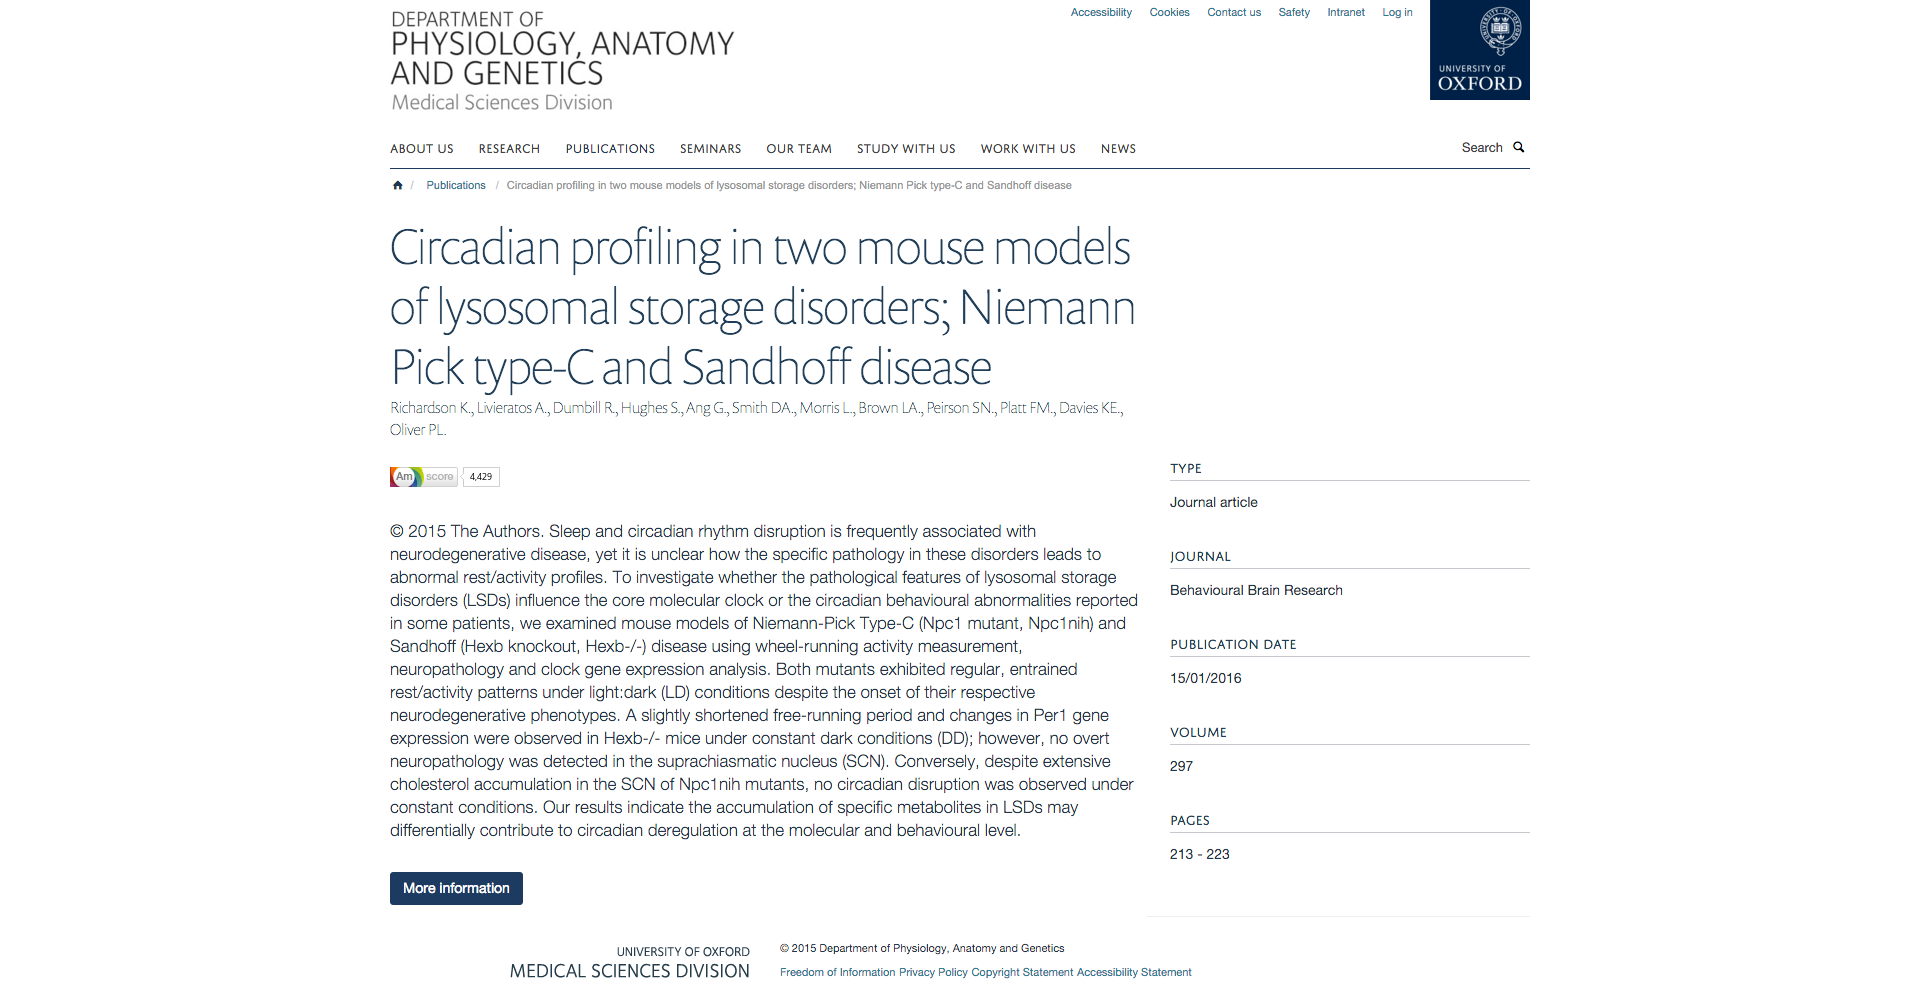Image resolution: width=1920 pixels, height=1004 pixels.
Task: Open the About Us menu
Action: coord(422,149)
